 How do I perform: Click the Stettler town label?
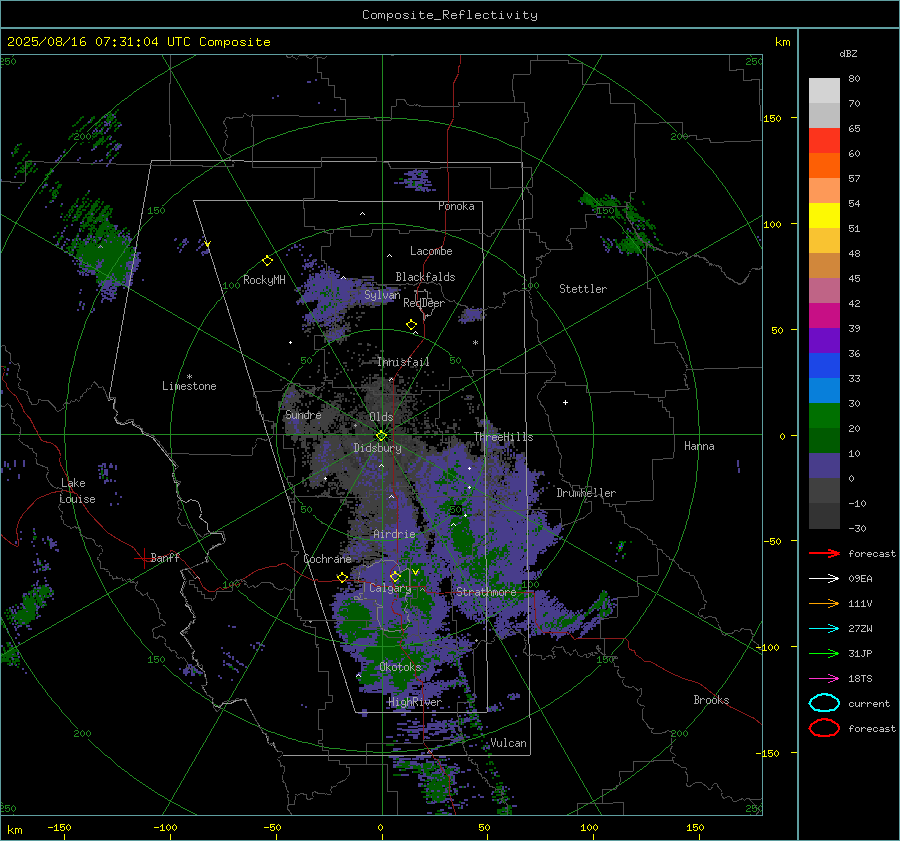pyautogui.click(x=583, y=289)
